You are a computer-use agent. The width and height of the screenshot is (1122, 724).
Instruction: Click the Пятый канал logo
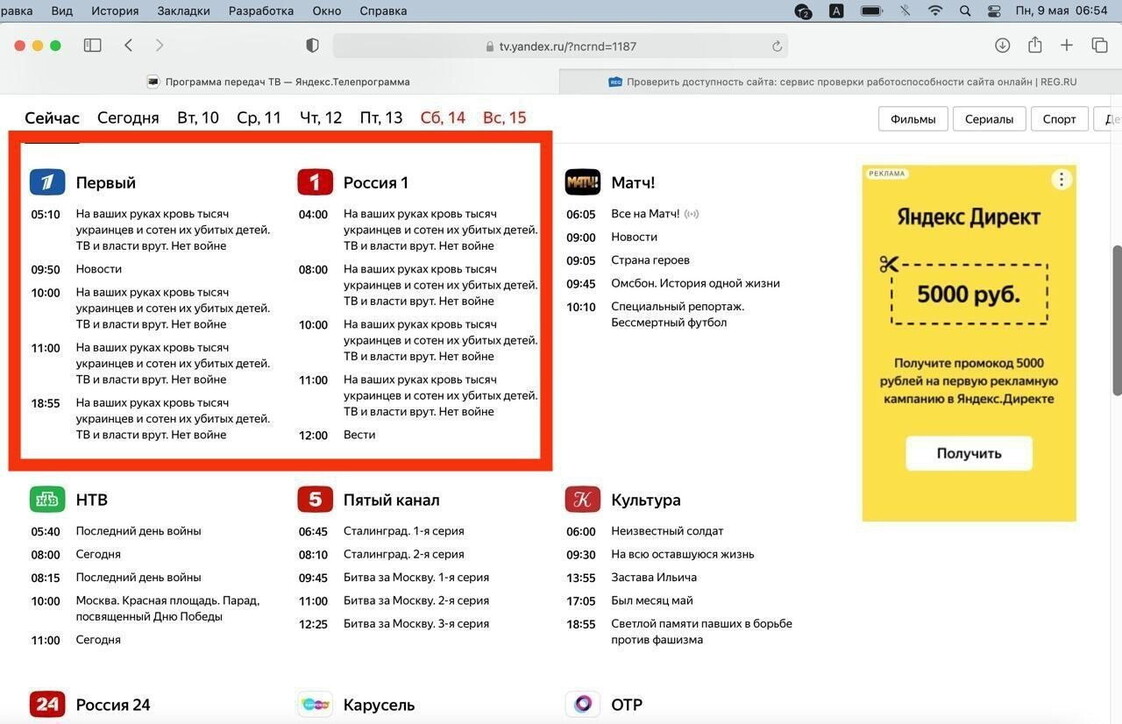pos(315,499)
